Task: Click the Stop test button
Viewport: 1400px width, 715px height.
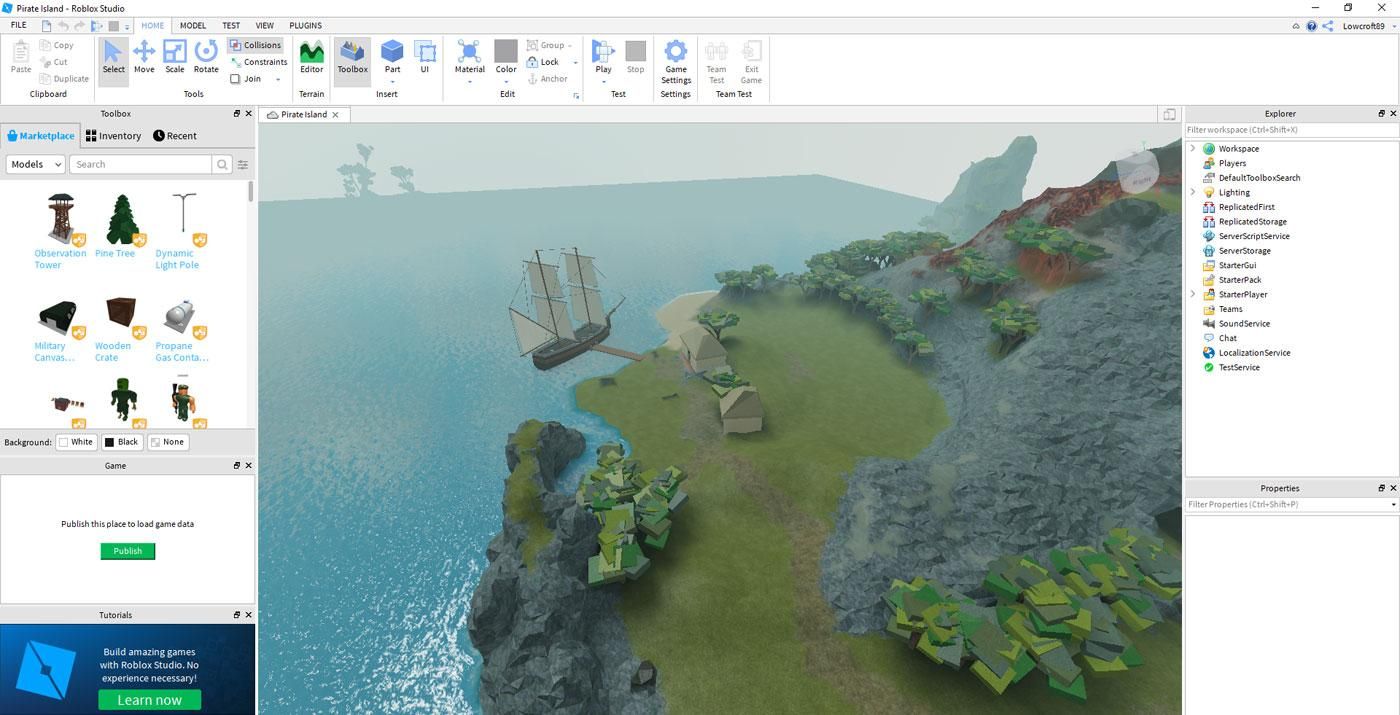Action: pos(636,57)
